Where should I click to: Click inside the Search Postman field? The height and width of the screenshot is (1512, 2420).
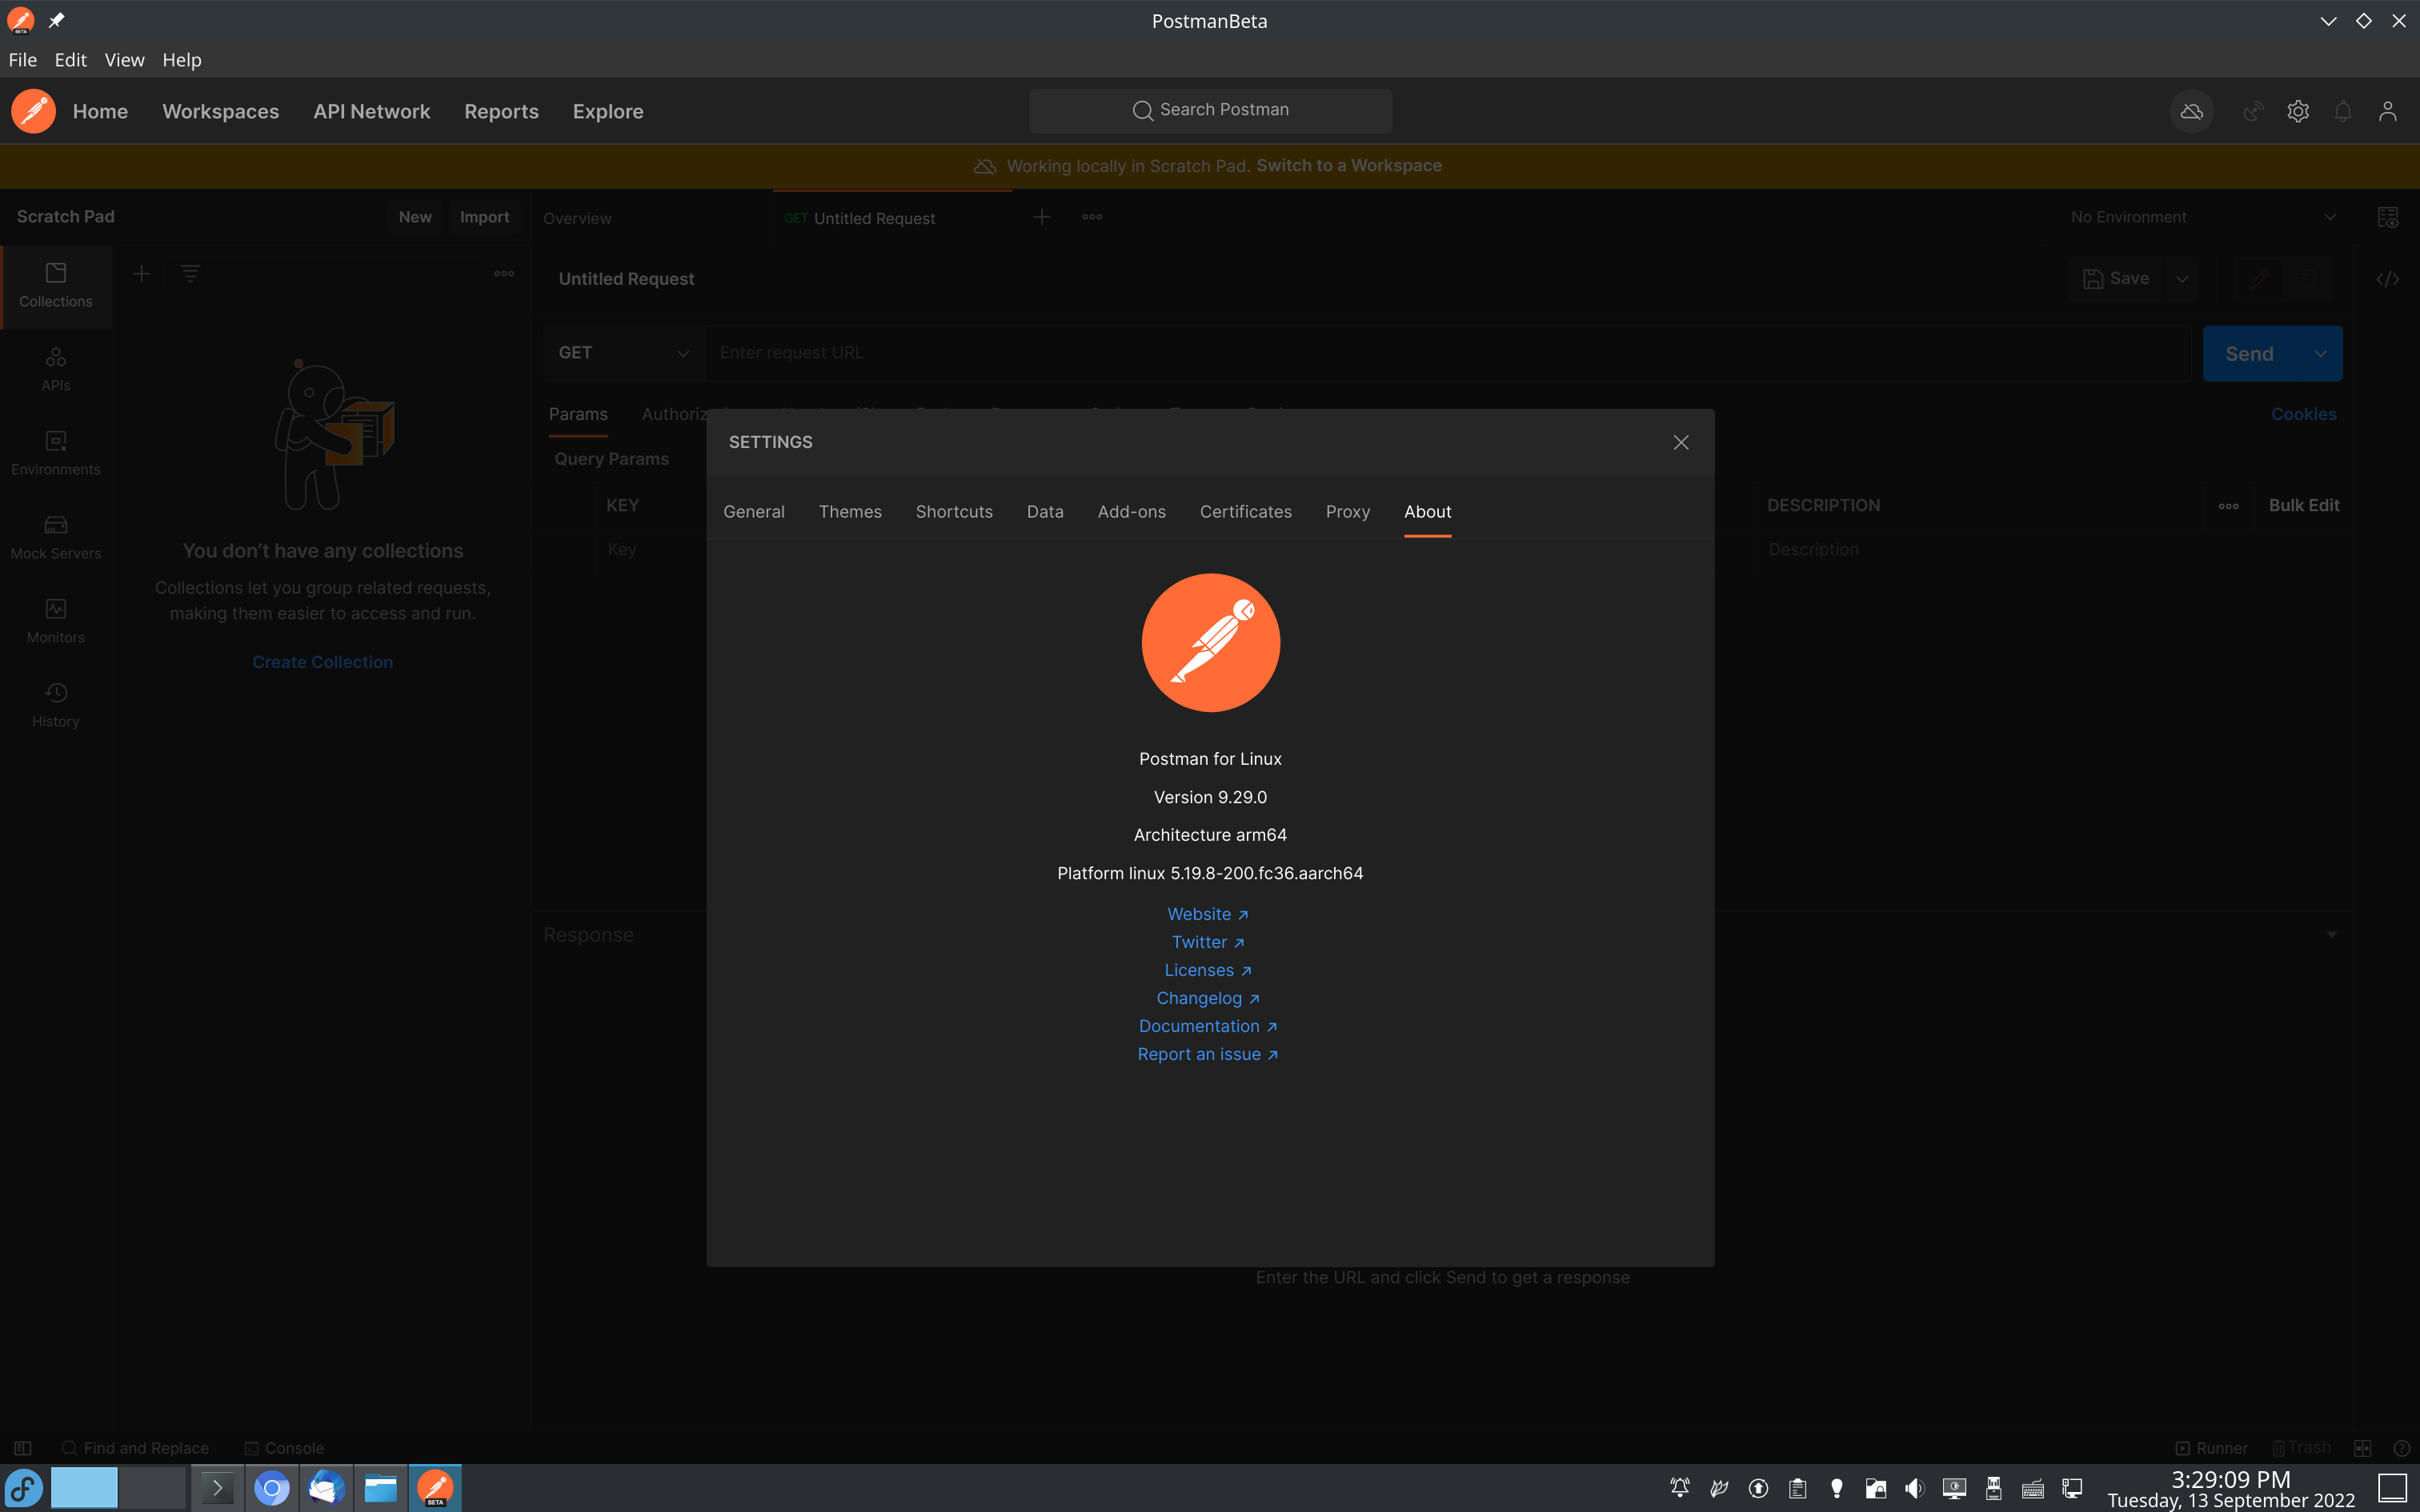[1210, 110]
